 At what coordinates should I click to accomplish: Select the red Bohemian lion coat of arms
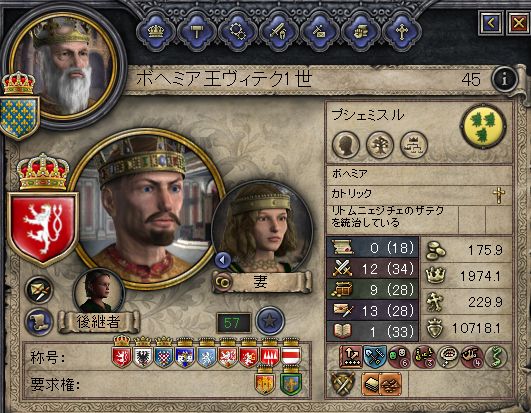tap(43, 229)
